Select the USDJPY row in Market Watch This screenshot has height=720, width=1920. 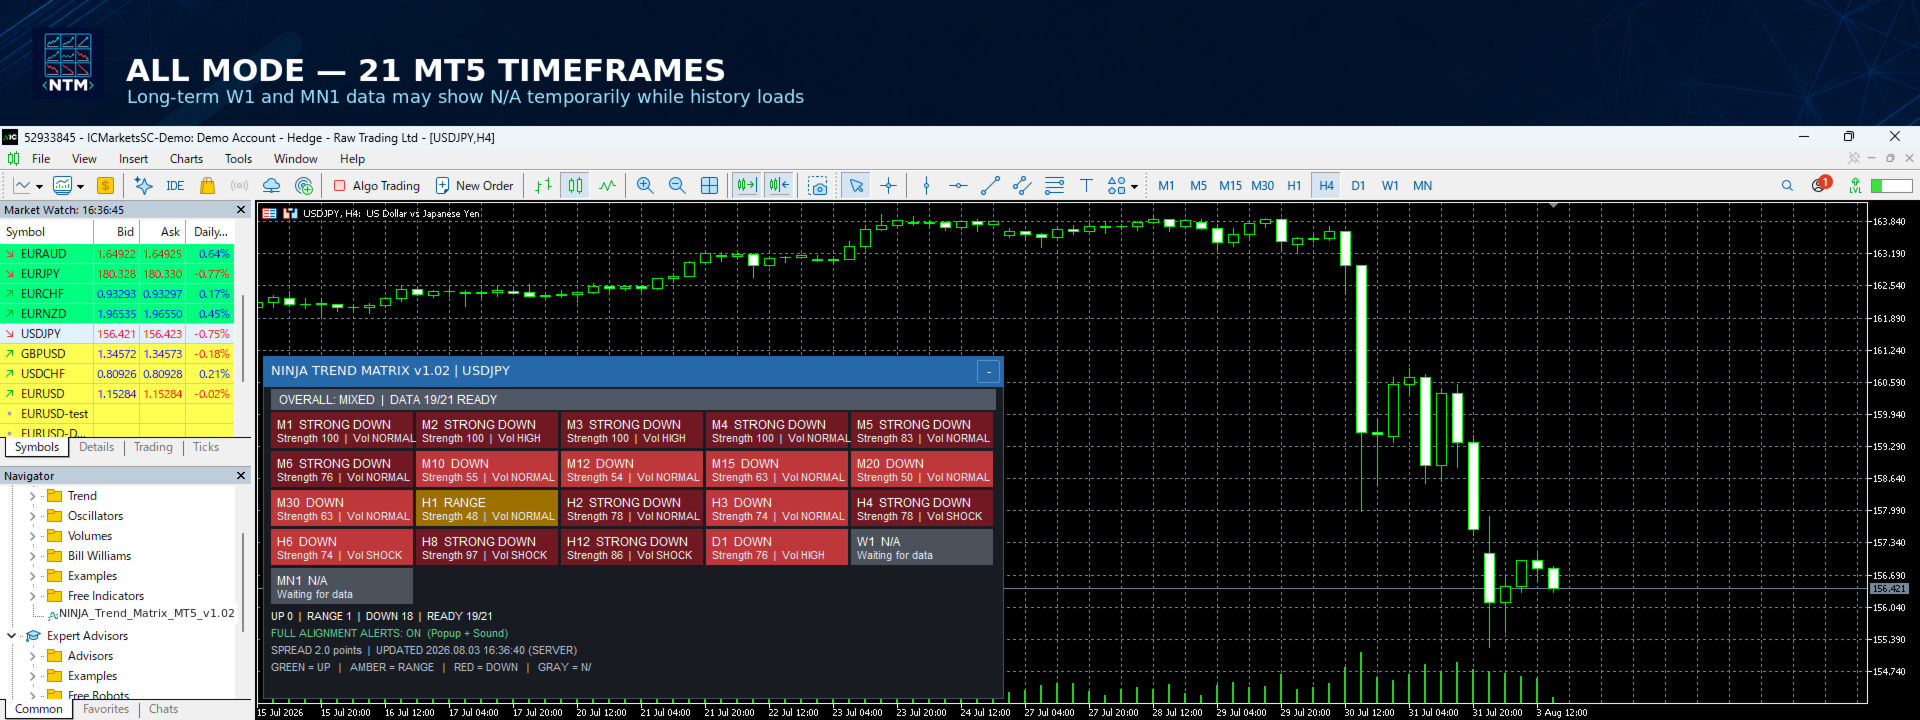point(117,334)
